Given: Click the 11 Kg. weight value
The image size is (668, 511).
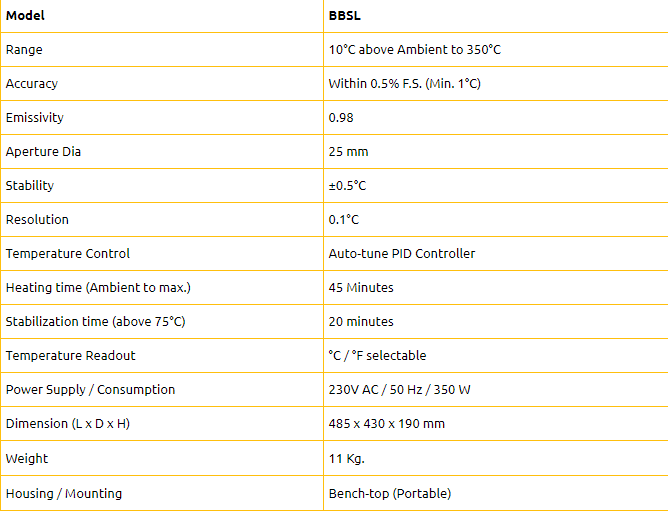Looking at the screenshot, I should 347,459.
